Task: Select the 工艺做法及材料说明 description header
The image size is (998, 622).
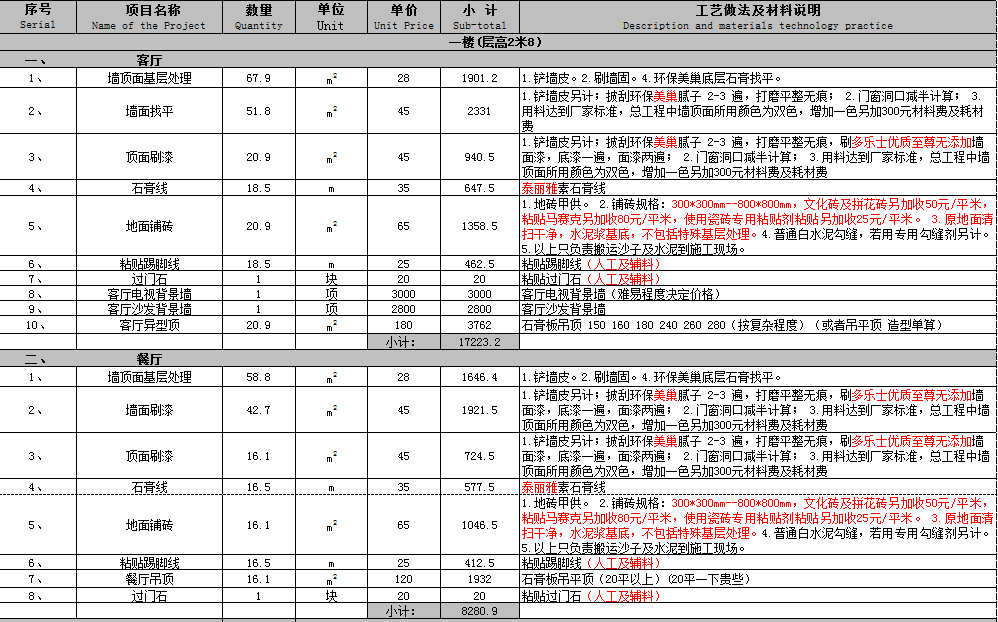Action: 757,17
